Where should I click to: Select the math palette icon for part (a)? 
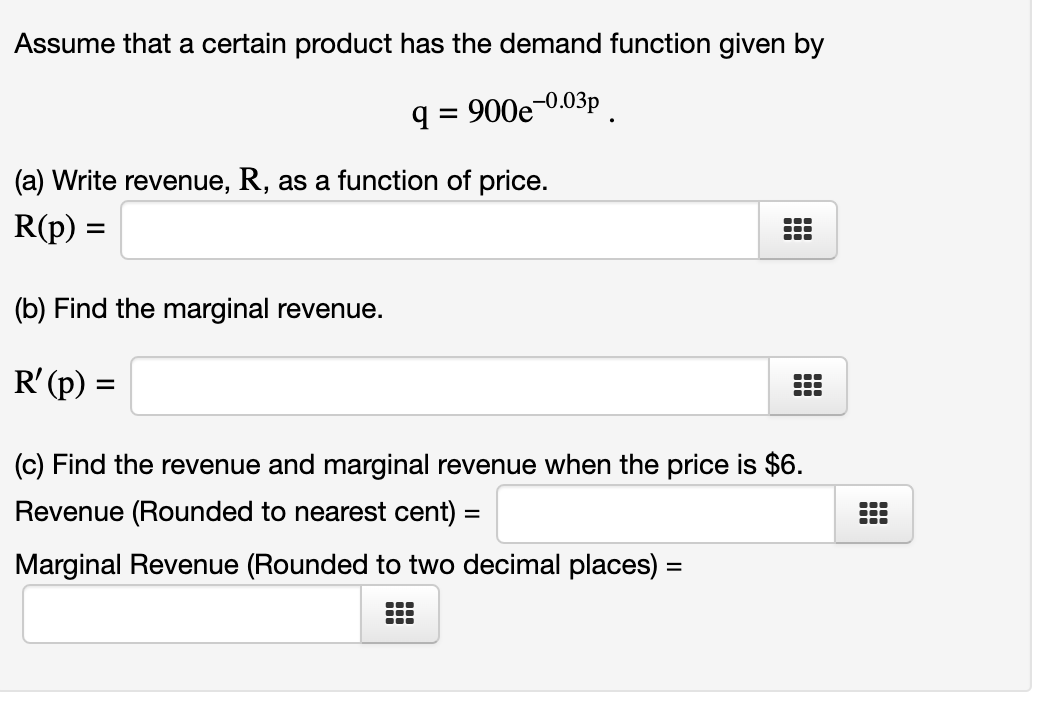pos(796,230)
